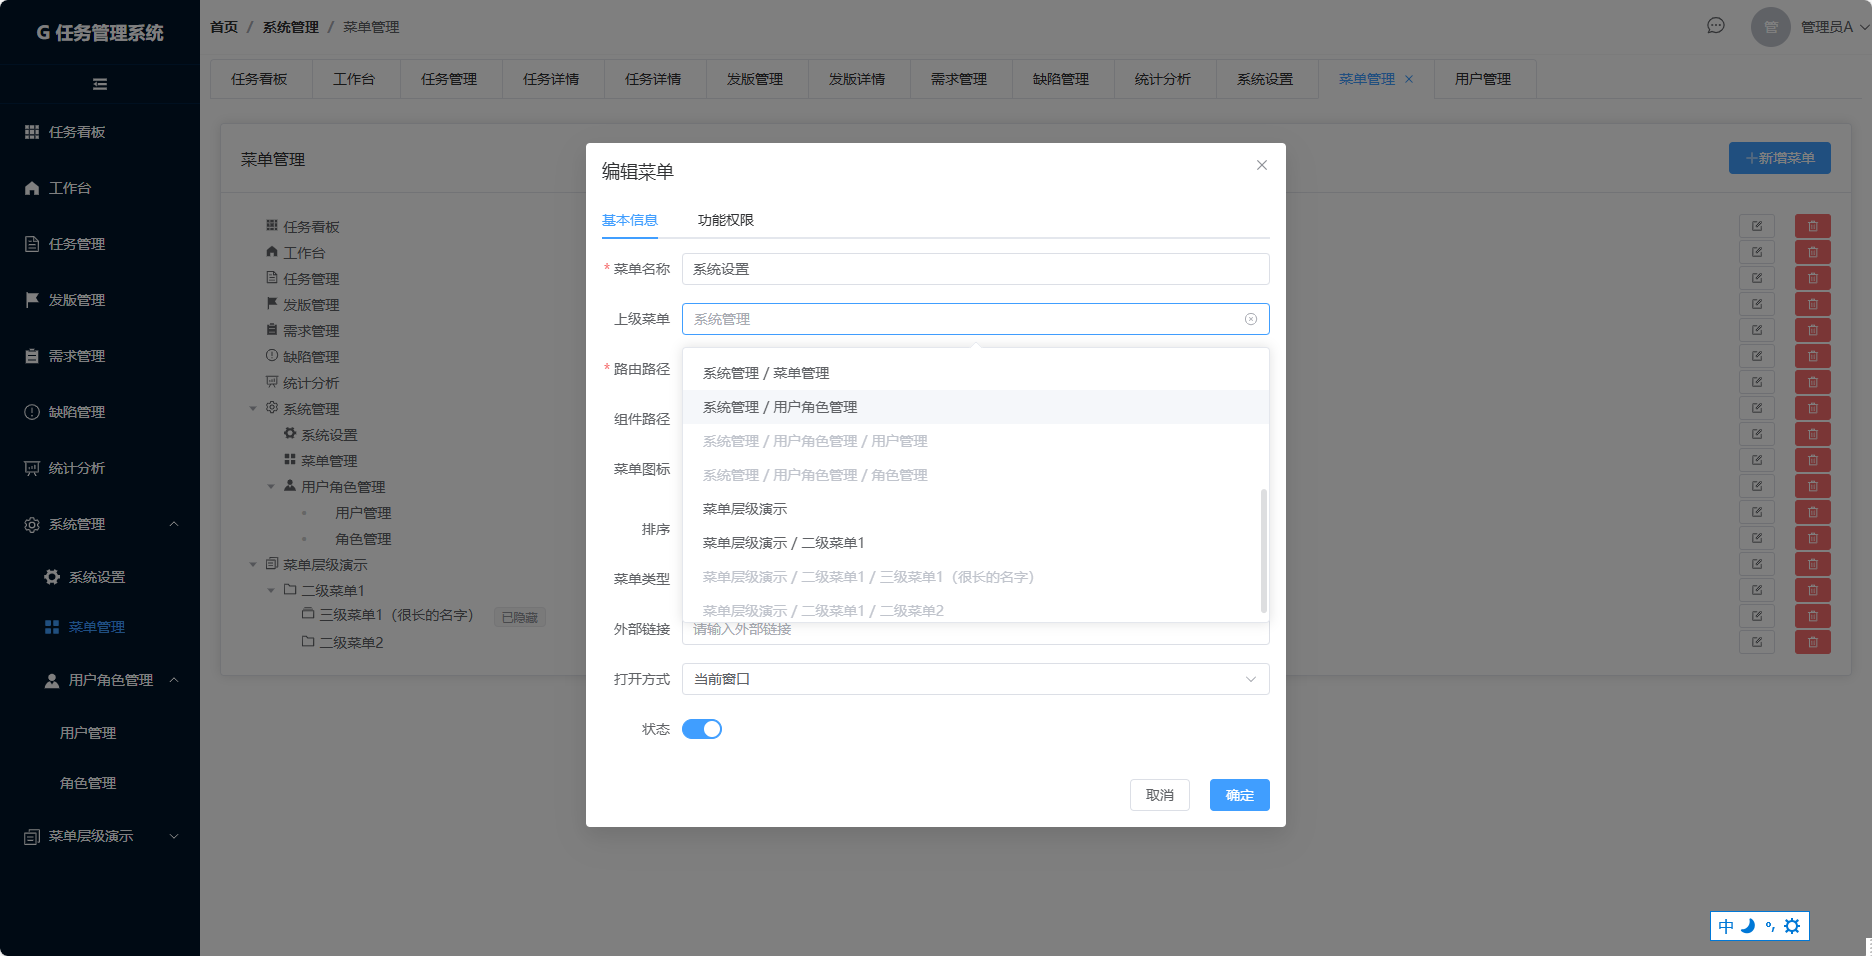Open the chat message icon in header
Image resolution: width=1872 pixels, height=956 pixels.
1716,26
